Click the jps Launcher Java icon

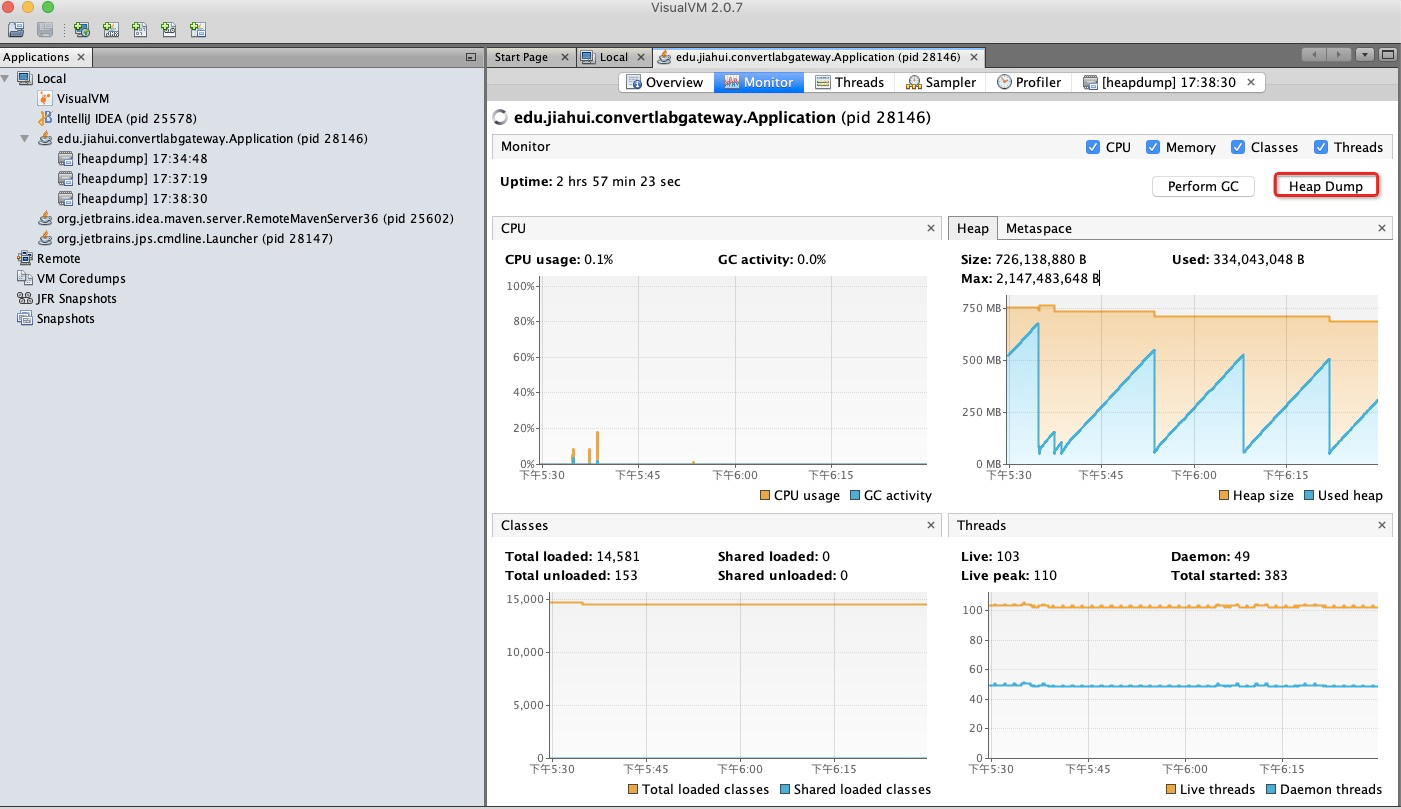tap(45, 238)
